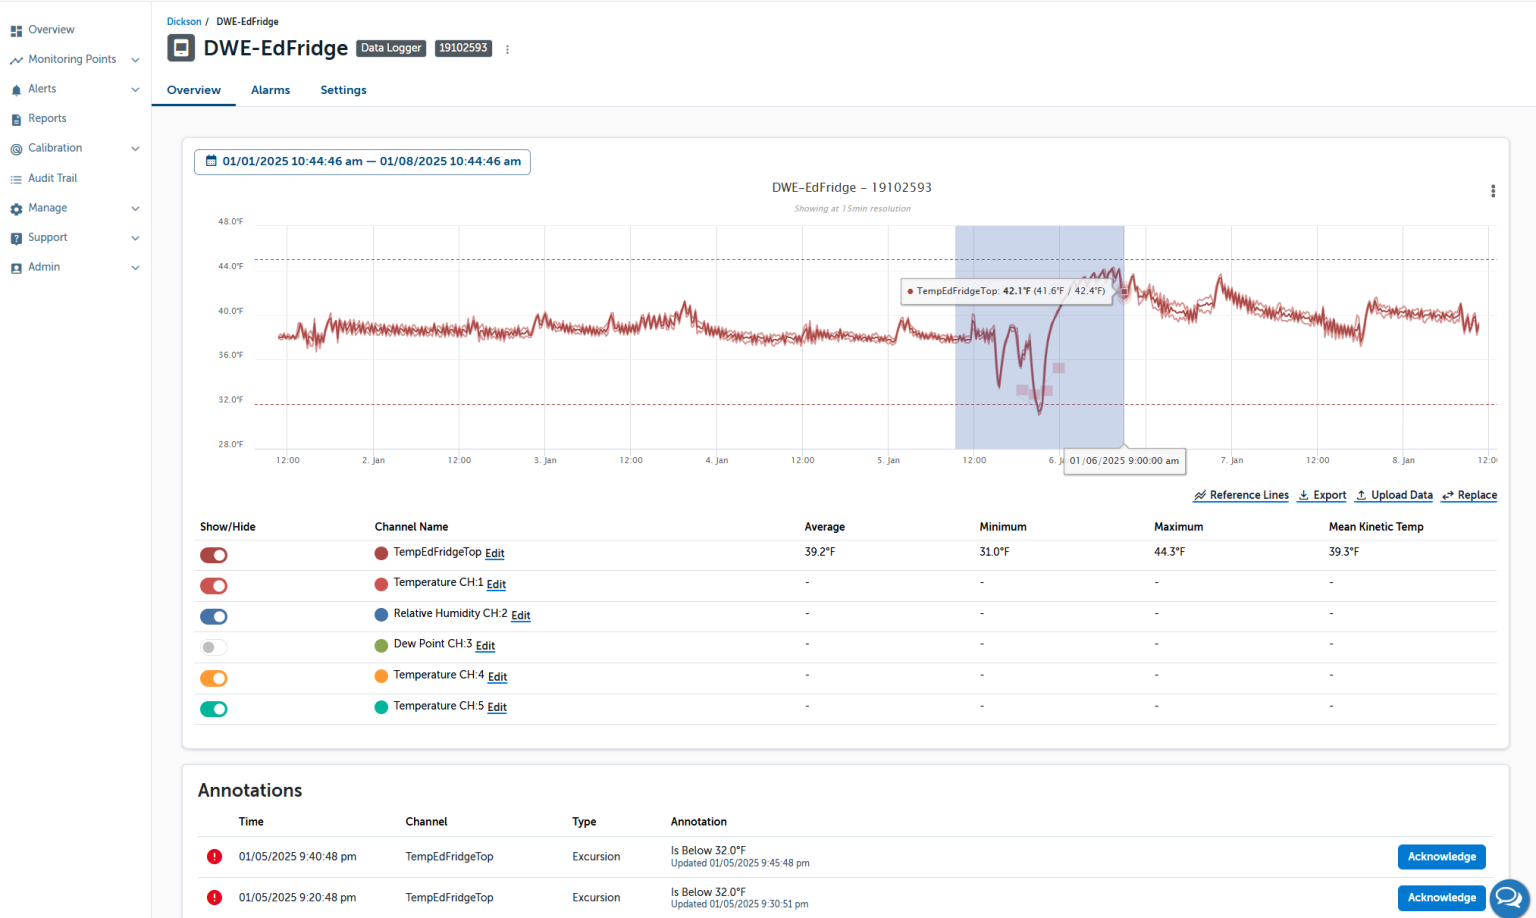
Task: Hide the TempEdFridgeTop channel
Action: [x=214, y=555]
